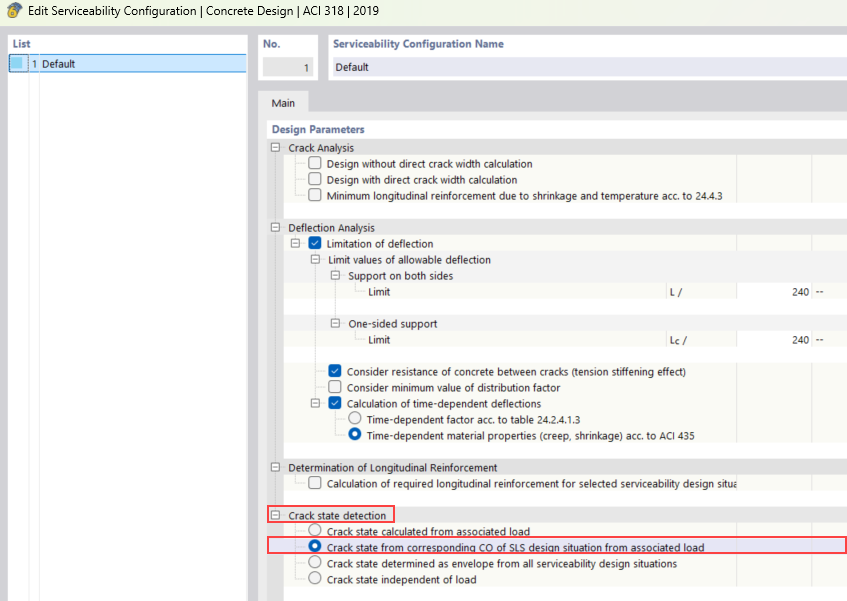Enable Consider minimum value of distribution factor
The image size is (847, 601).
pos(335,387)
